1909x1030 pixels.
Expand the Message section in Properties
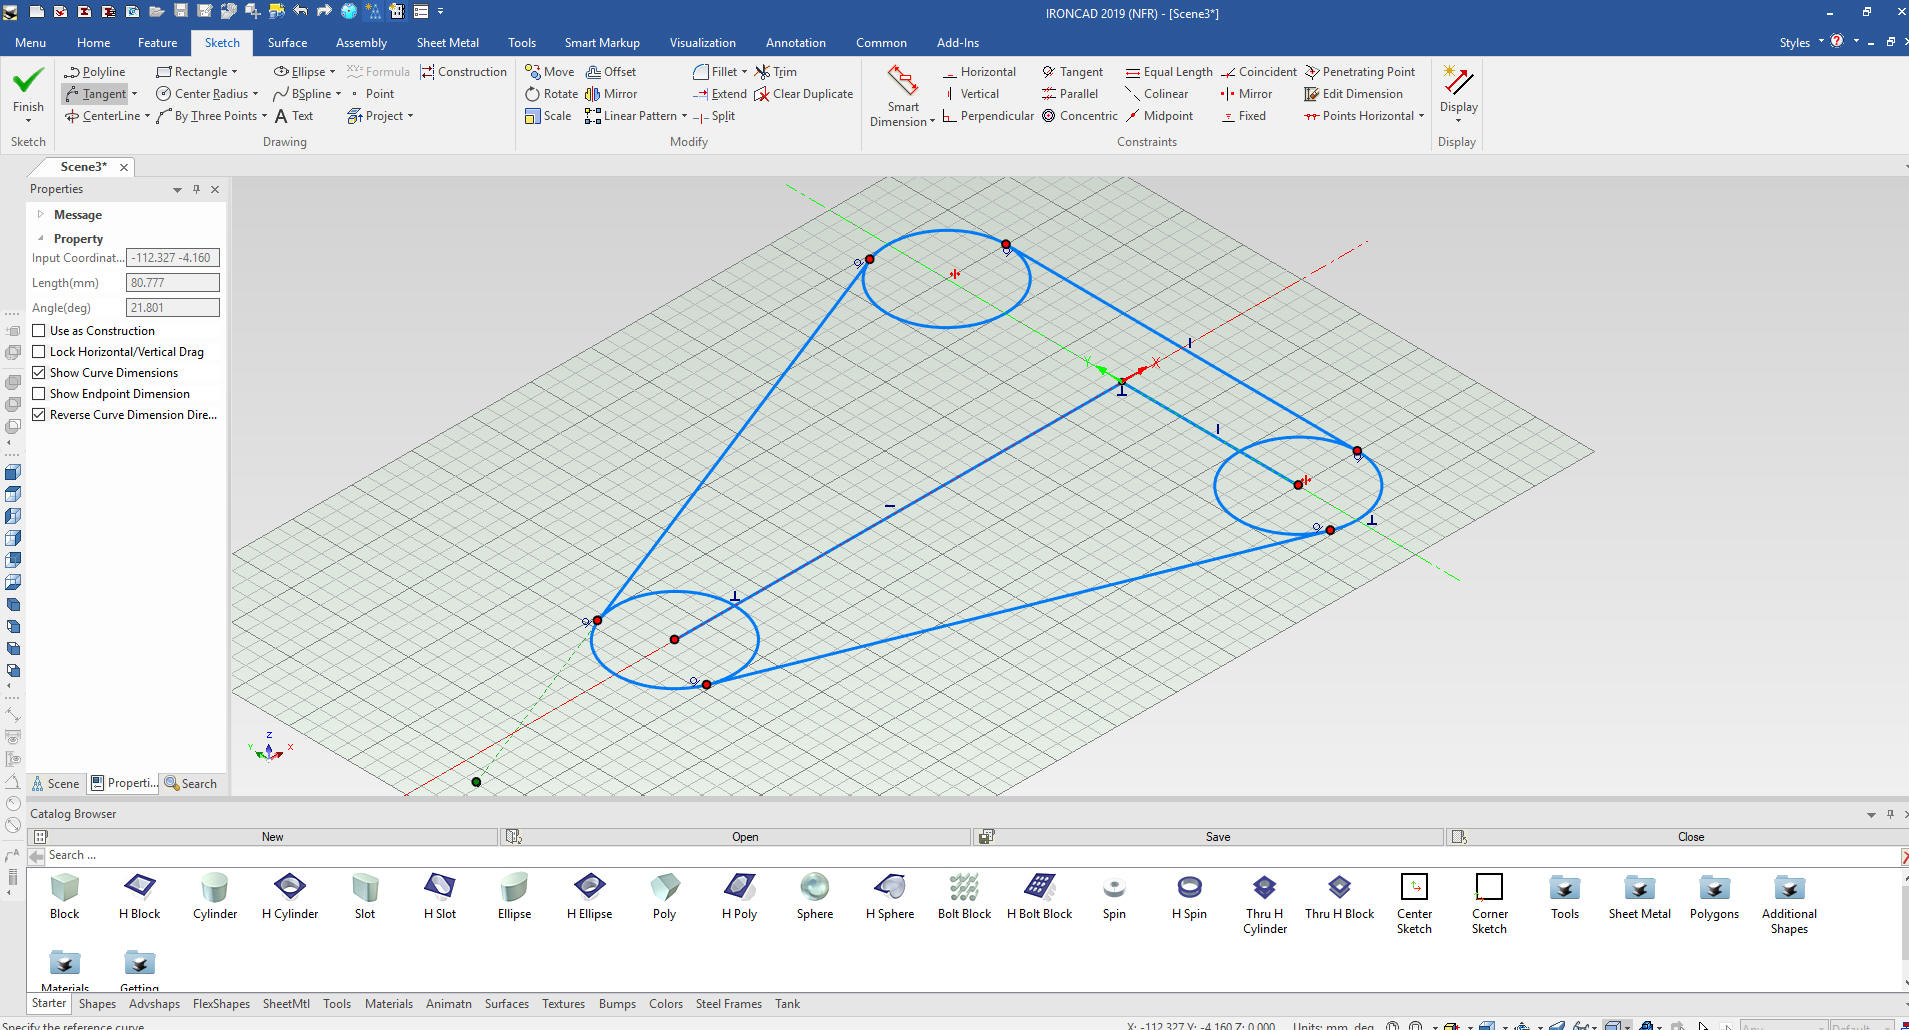coord(40,215)
